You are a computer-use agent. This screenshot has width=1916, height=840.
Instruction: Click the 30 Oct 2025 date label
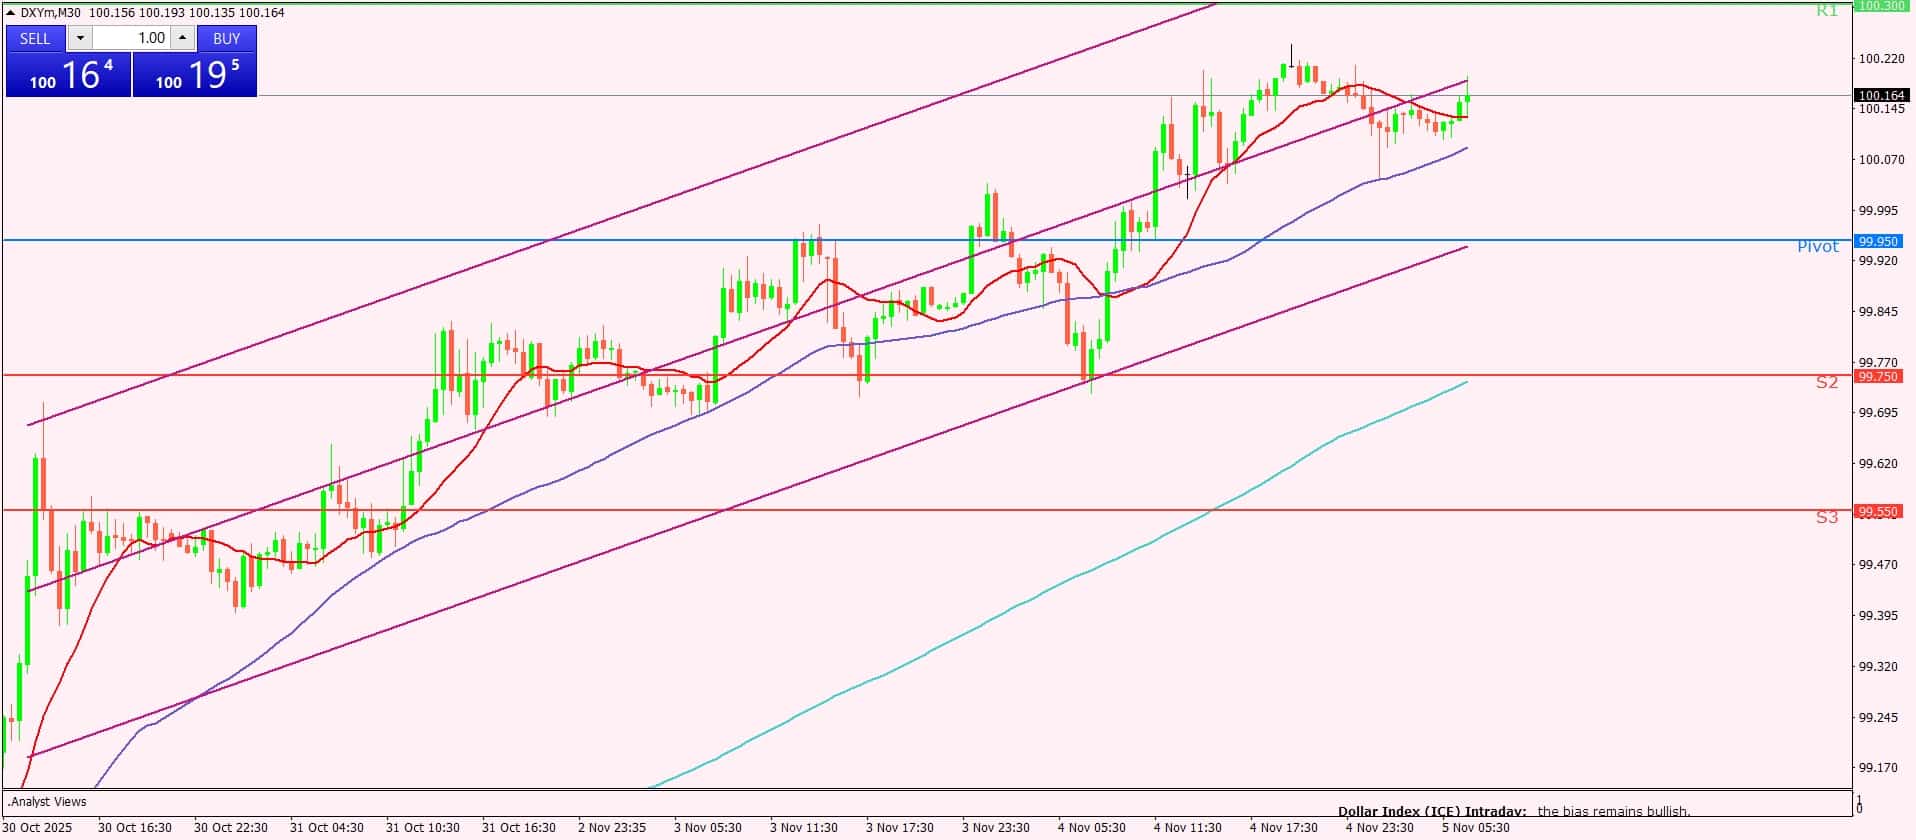(x=38, y=828)
